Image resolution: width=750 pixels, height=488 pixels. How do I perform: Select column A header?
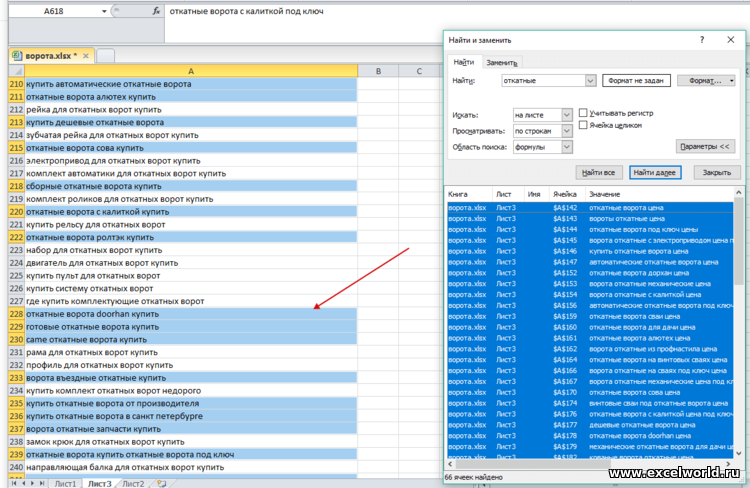(191, 71)
